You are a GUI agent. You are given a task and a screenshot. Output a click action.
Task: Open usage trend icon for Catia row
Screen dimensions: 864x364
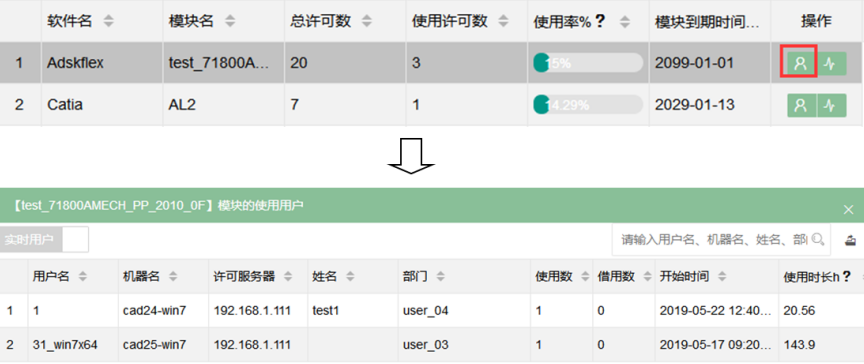tap(831, 105)
